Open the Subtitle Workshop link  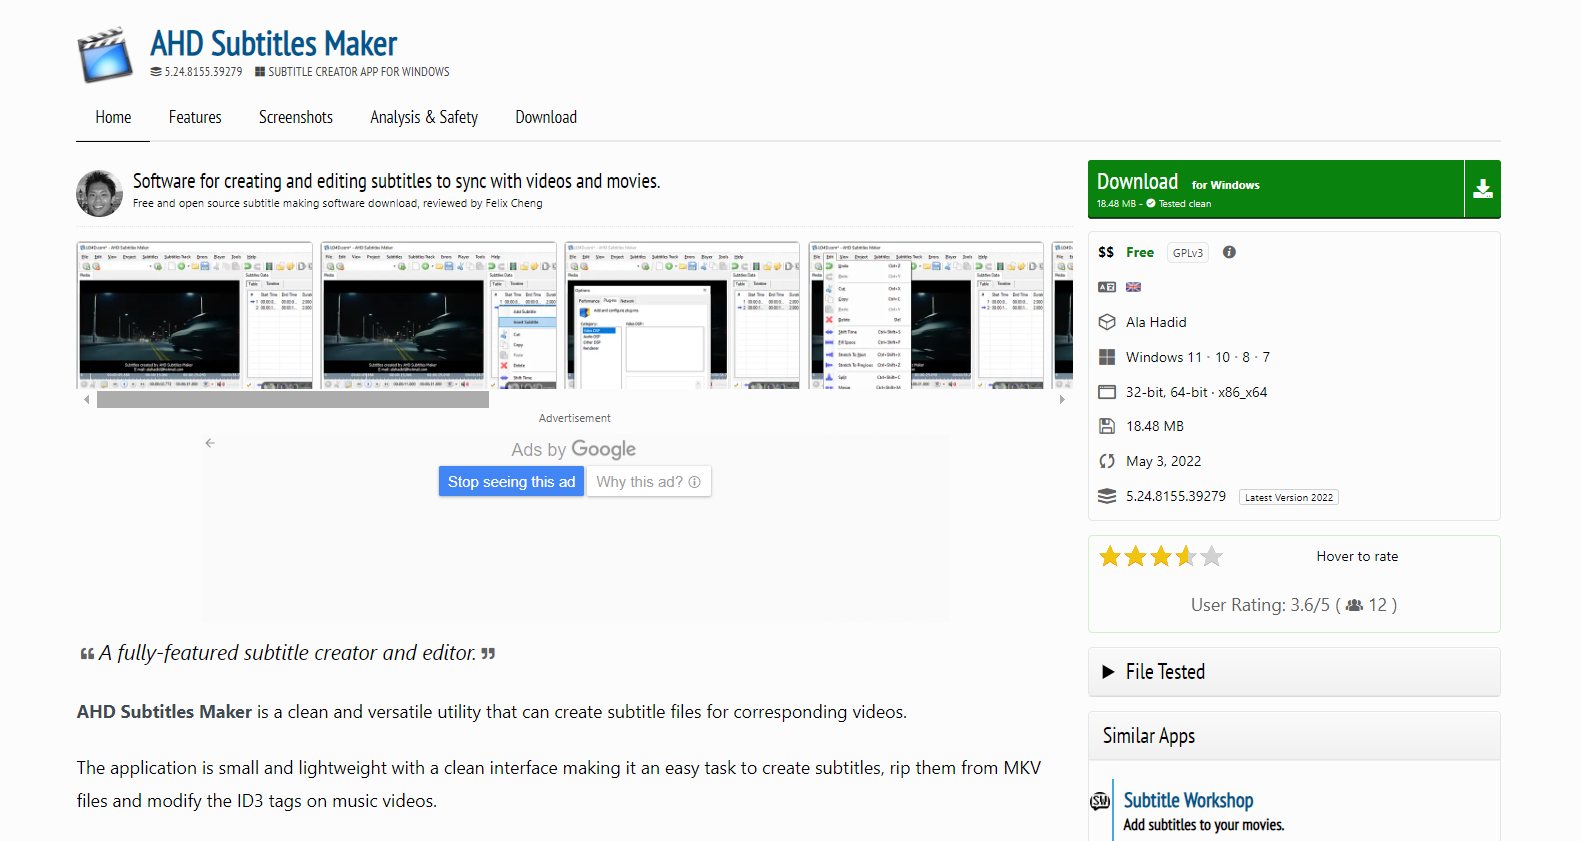point(1188,800)
